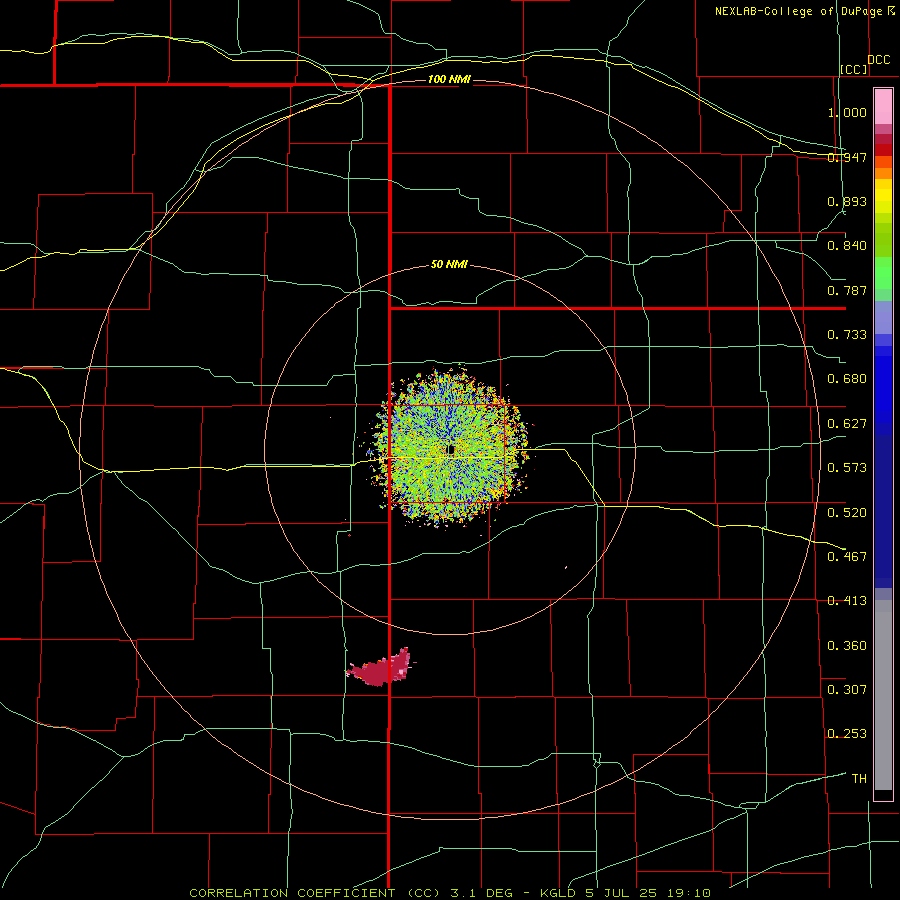Click the multicolored ground clutter disc

[449, 447]
